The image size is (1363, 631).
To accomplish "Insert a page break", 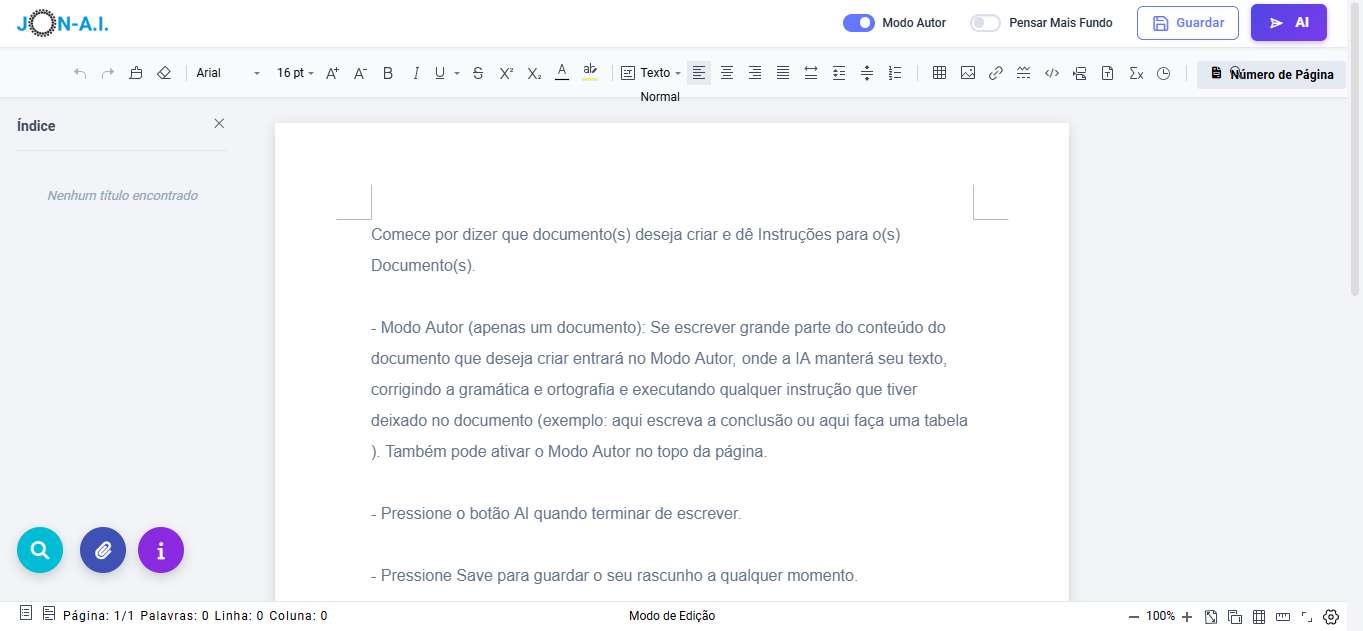I will (x=1079, y=73).
